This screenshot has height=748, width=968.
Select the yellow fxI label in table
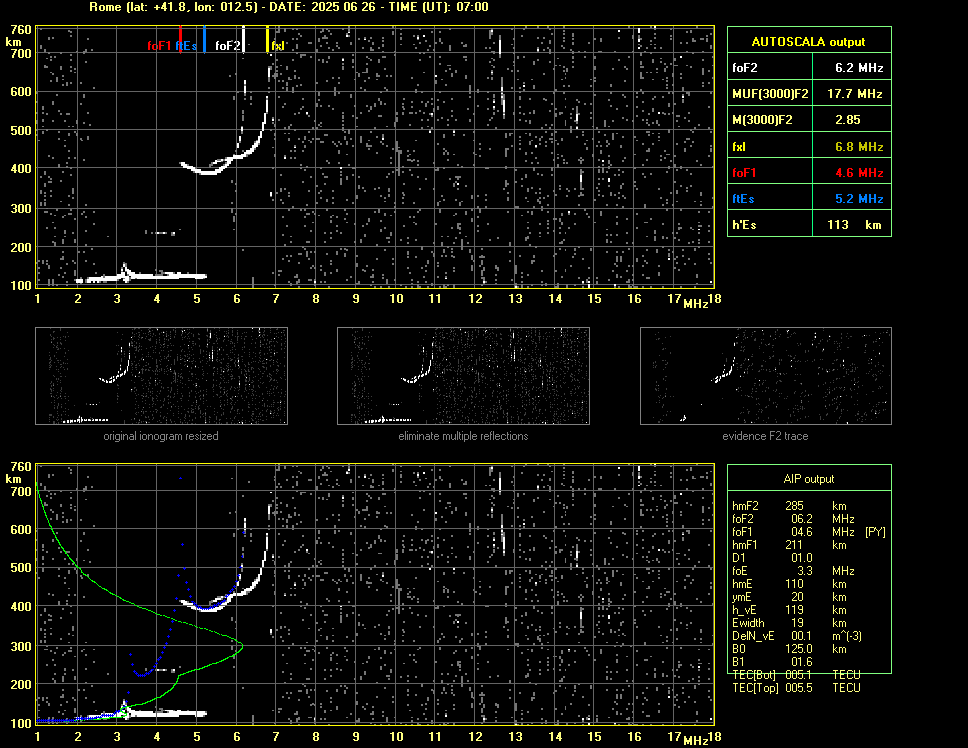point(739,147)
